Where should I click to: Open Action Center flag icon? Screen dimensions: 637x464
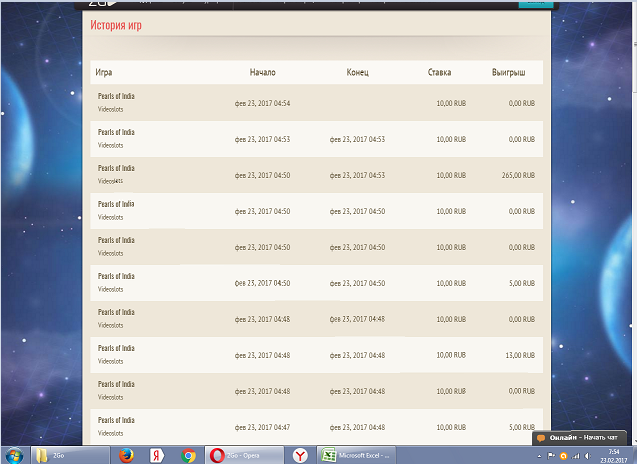coord(551,456)
